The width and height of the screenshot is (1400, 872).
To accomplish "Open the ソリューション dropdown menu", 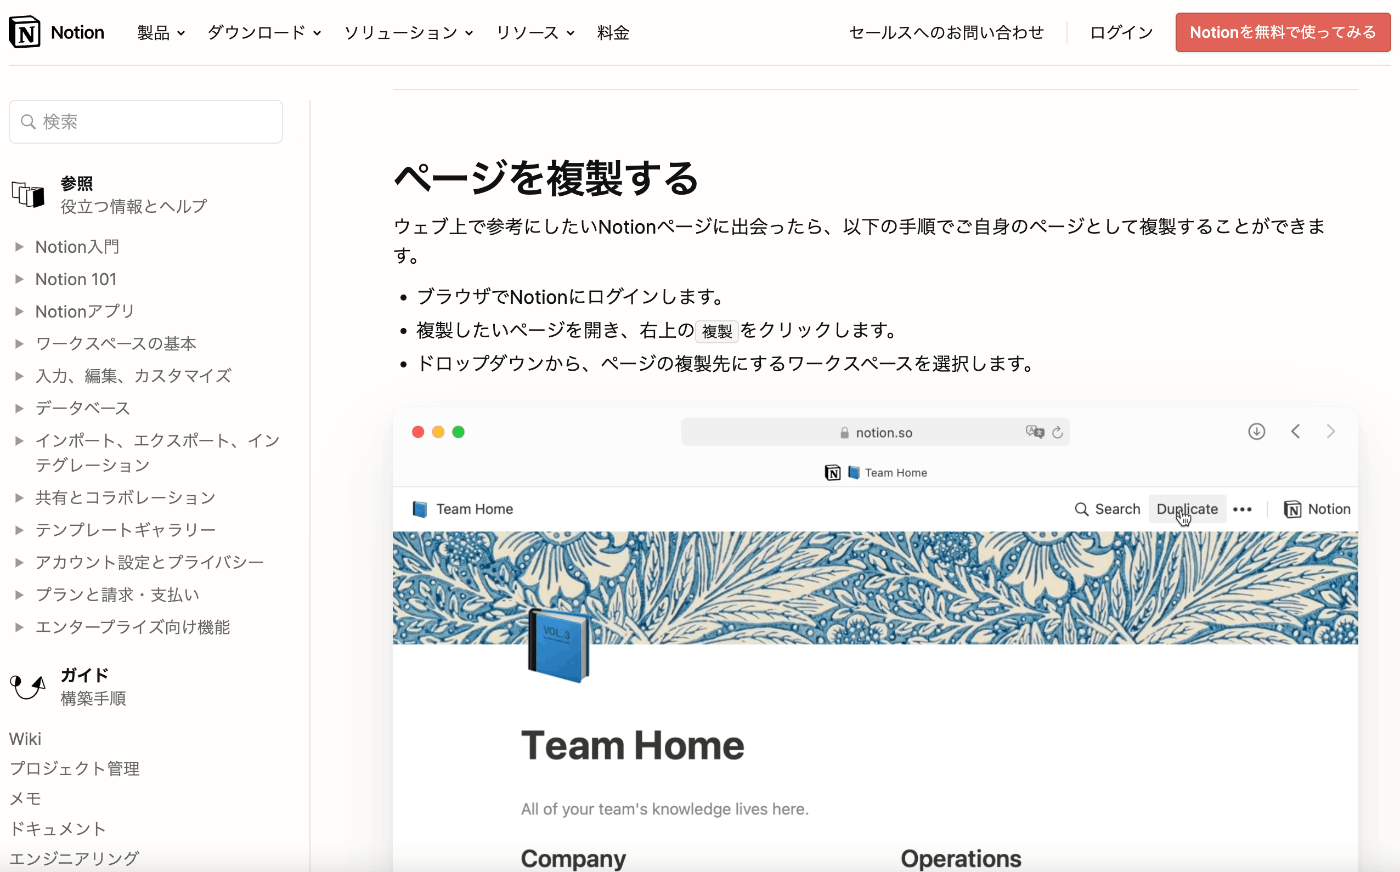I will tap(408, 33).
